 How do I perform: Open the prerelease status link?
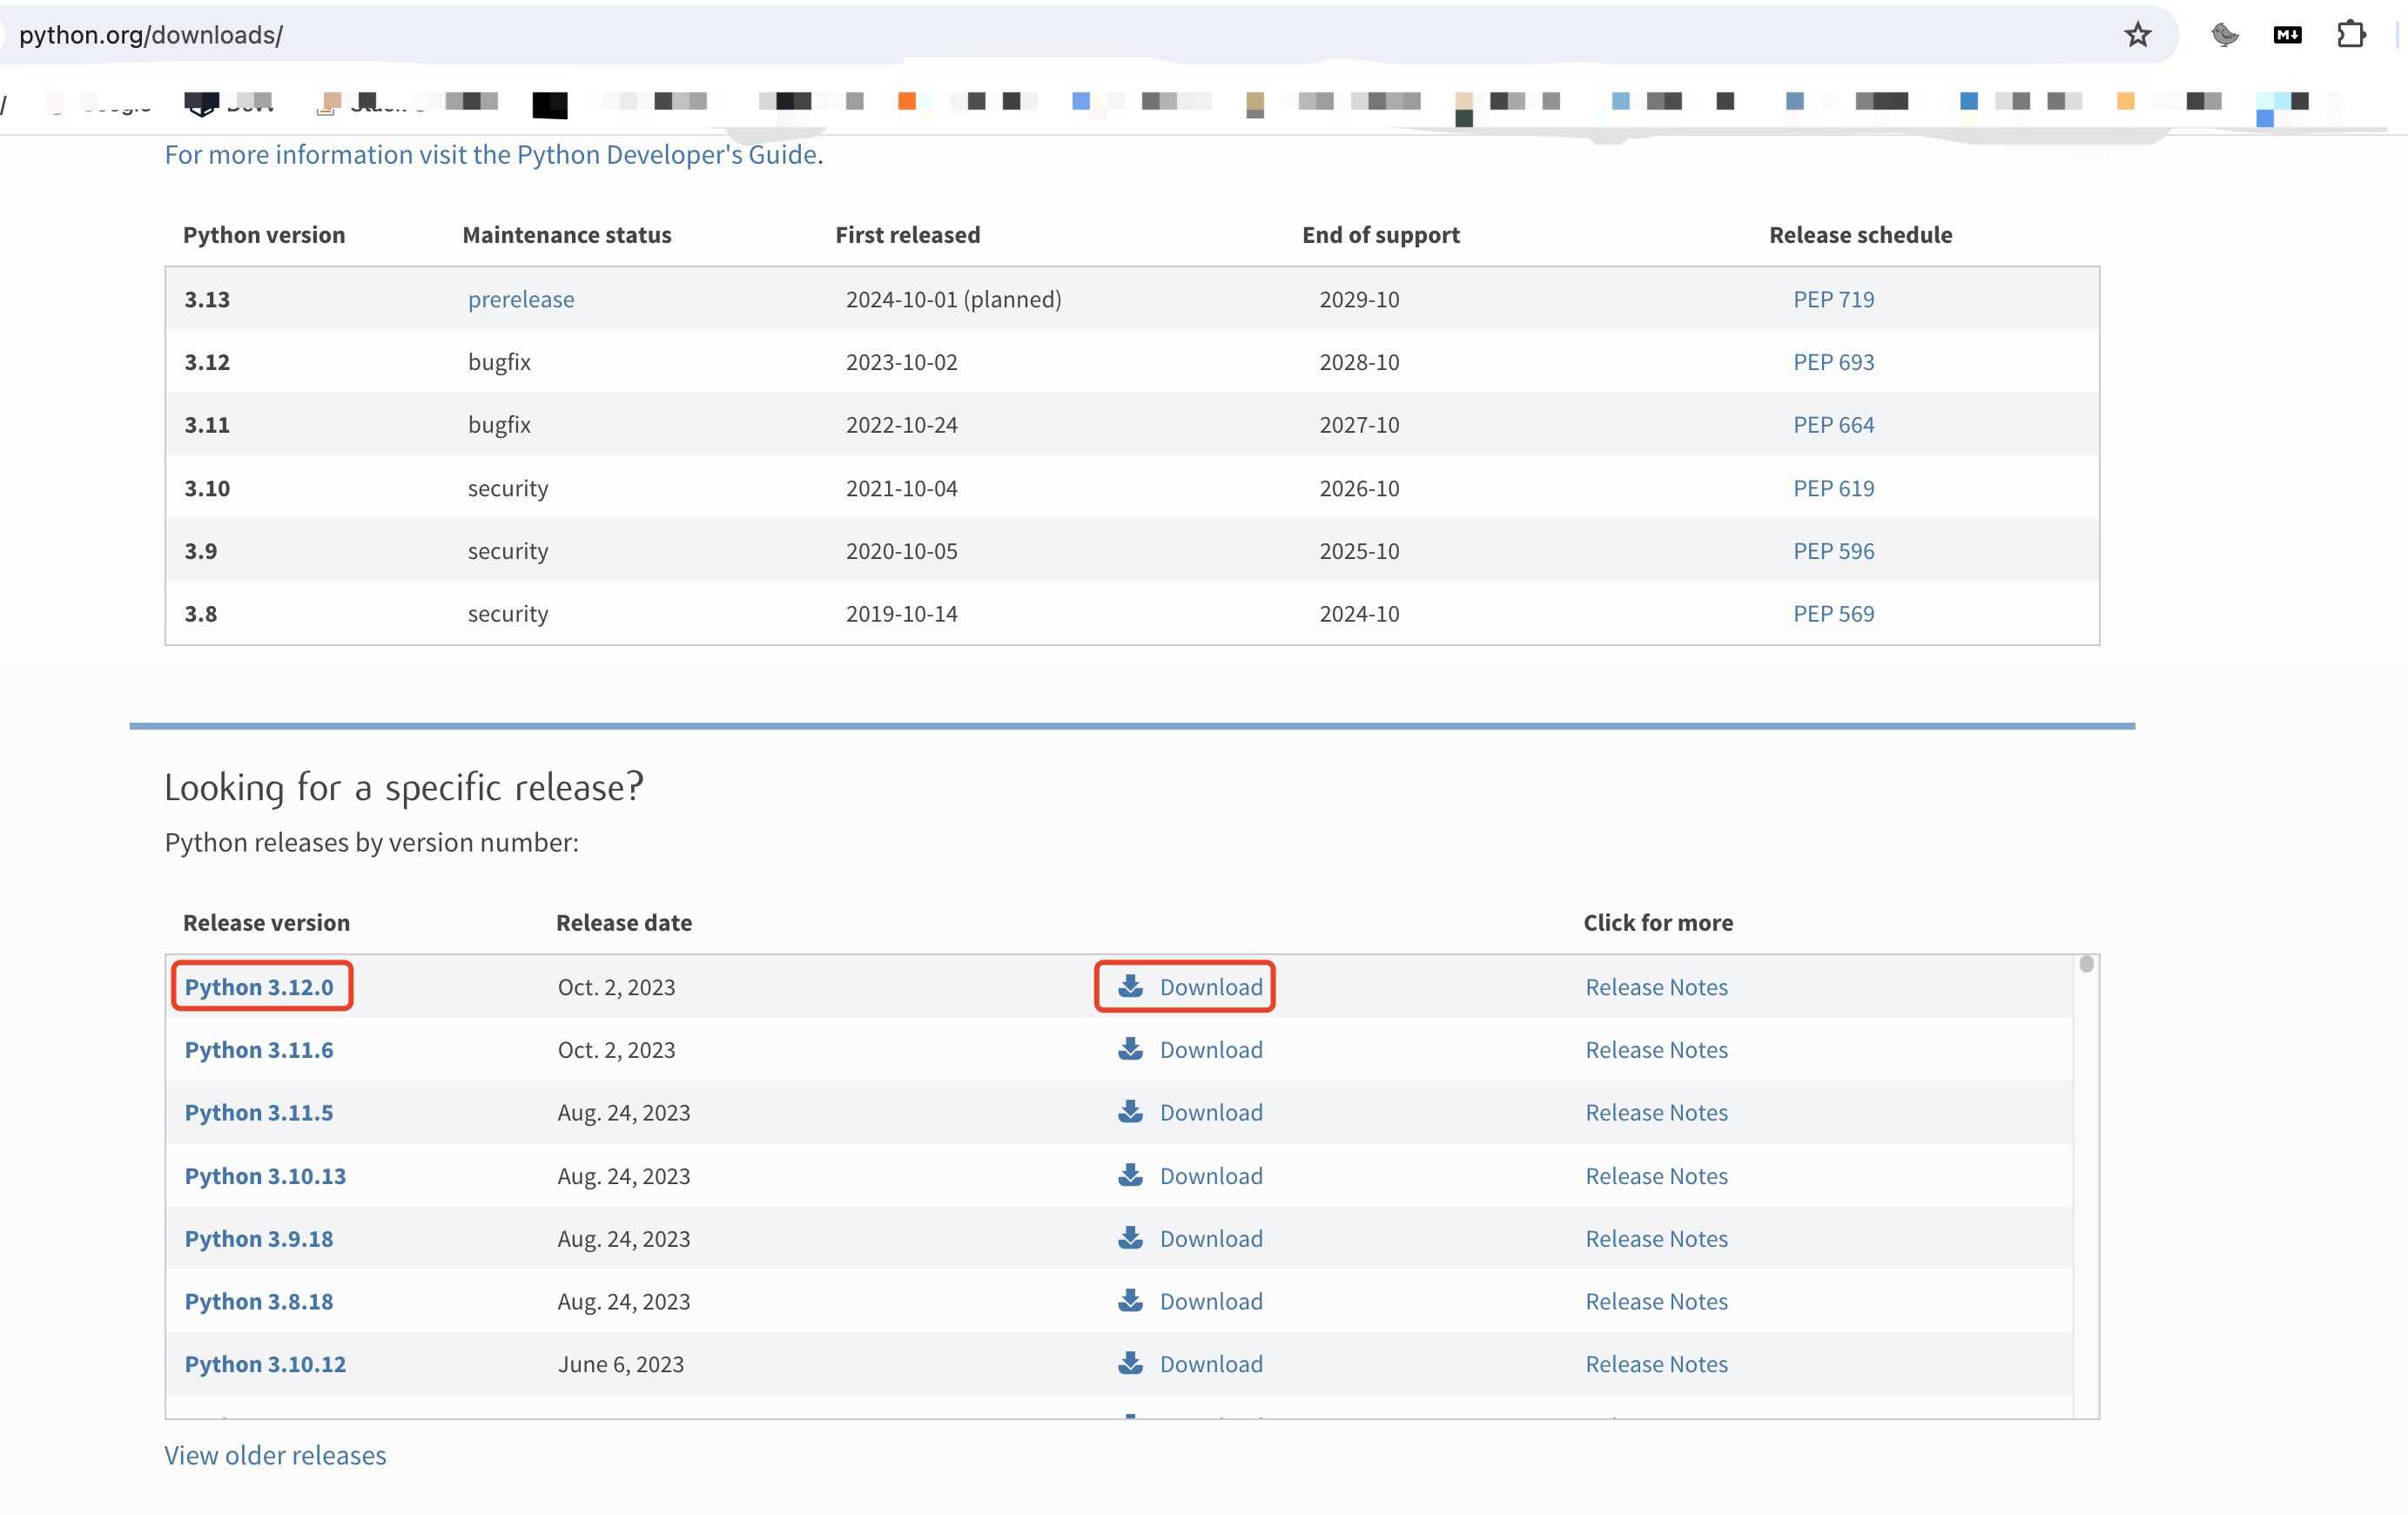(x=520, y=299)
